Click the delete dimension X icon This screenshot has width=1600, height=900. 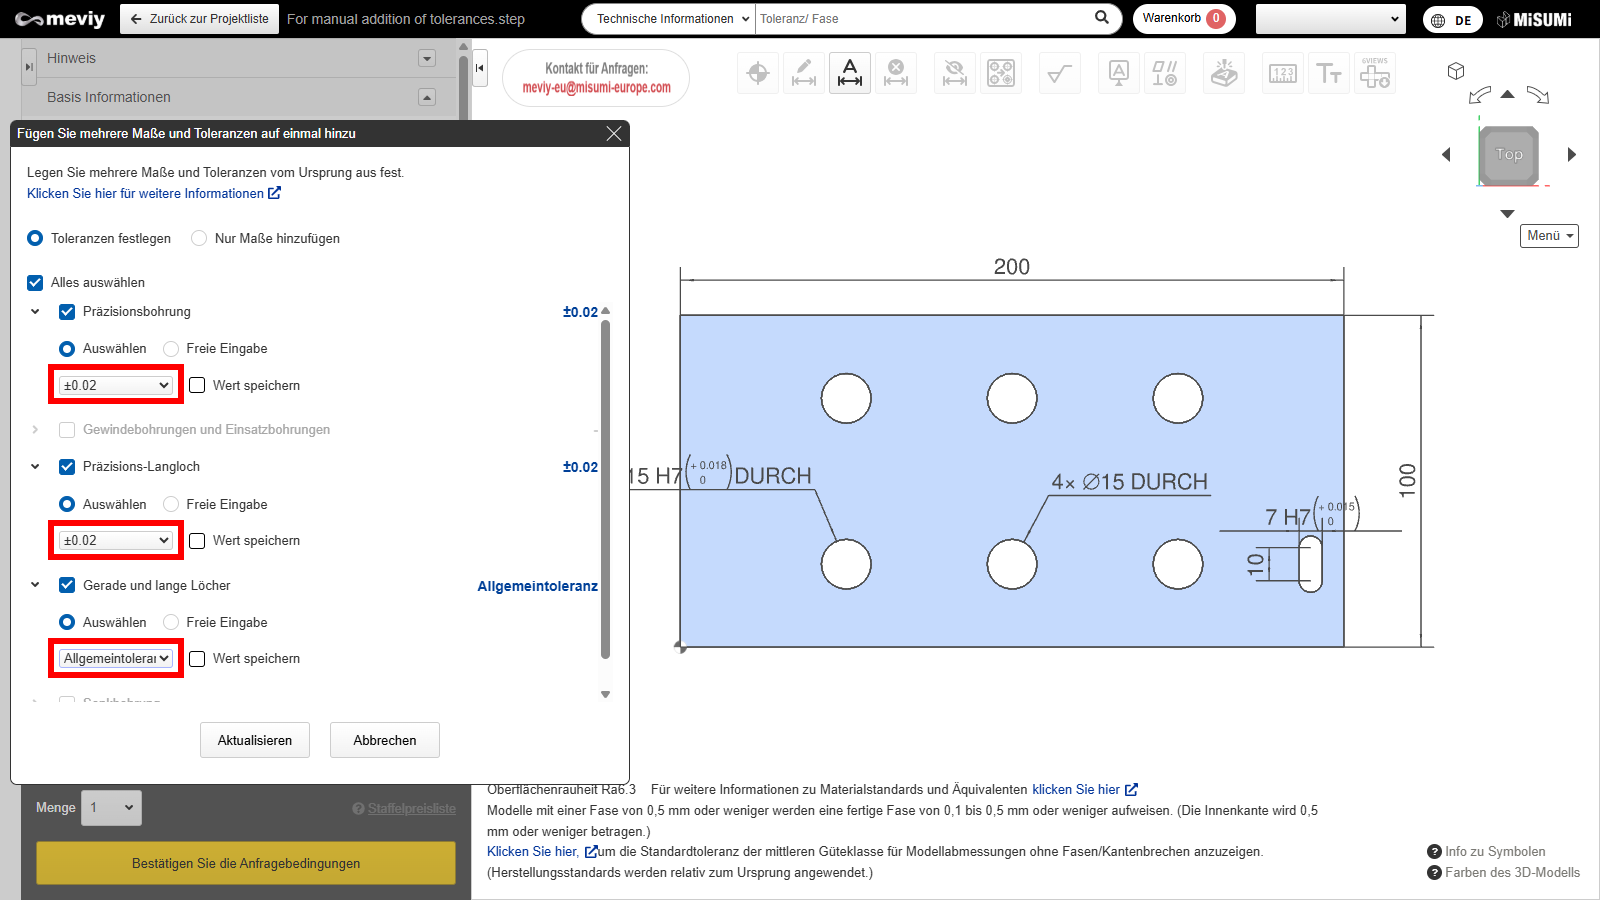[896, 73]
